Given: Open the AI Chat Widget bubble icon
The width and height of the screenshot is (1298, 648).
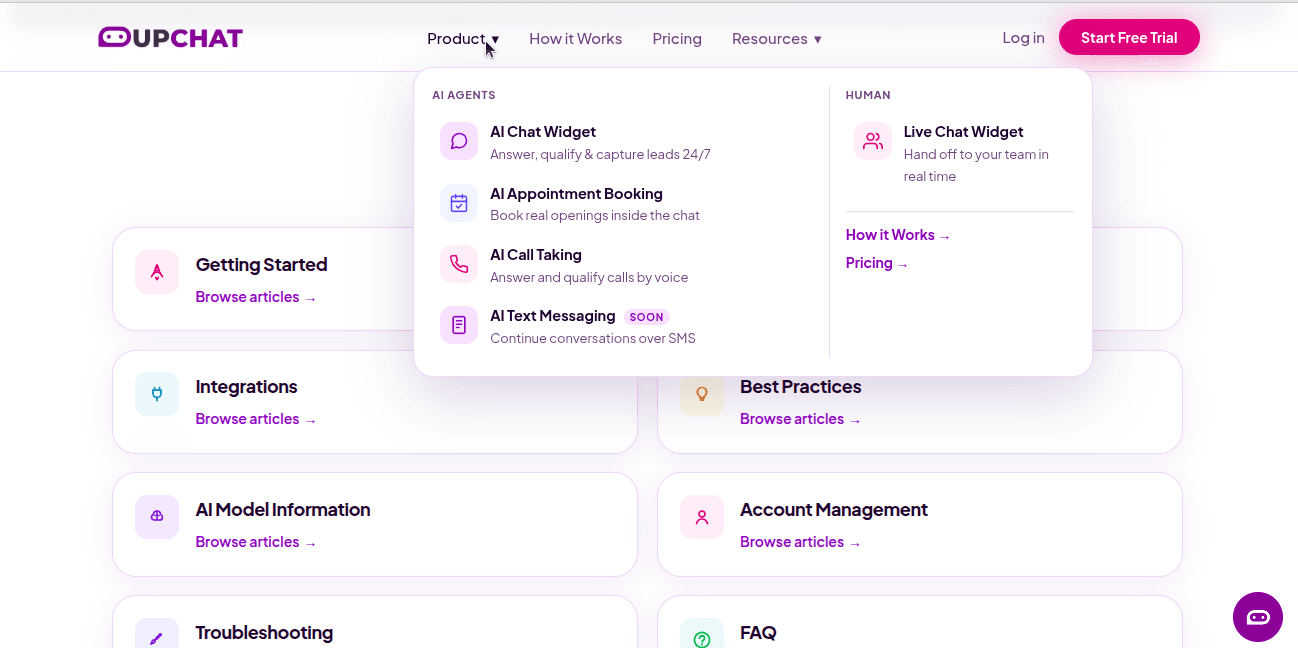Looking at the screenshot, I should coord(459,141).
